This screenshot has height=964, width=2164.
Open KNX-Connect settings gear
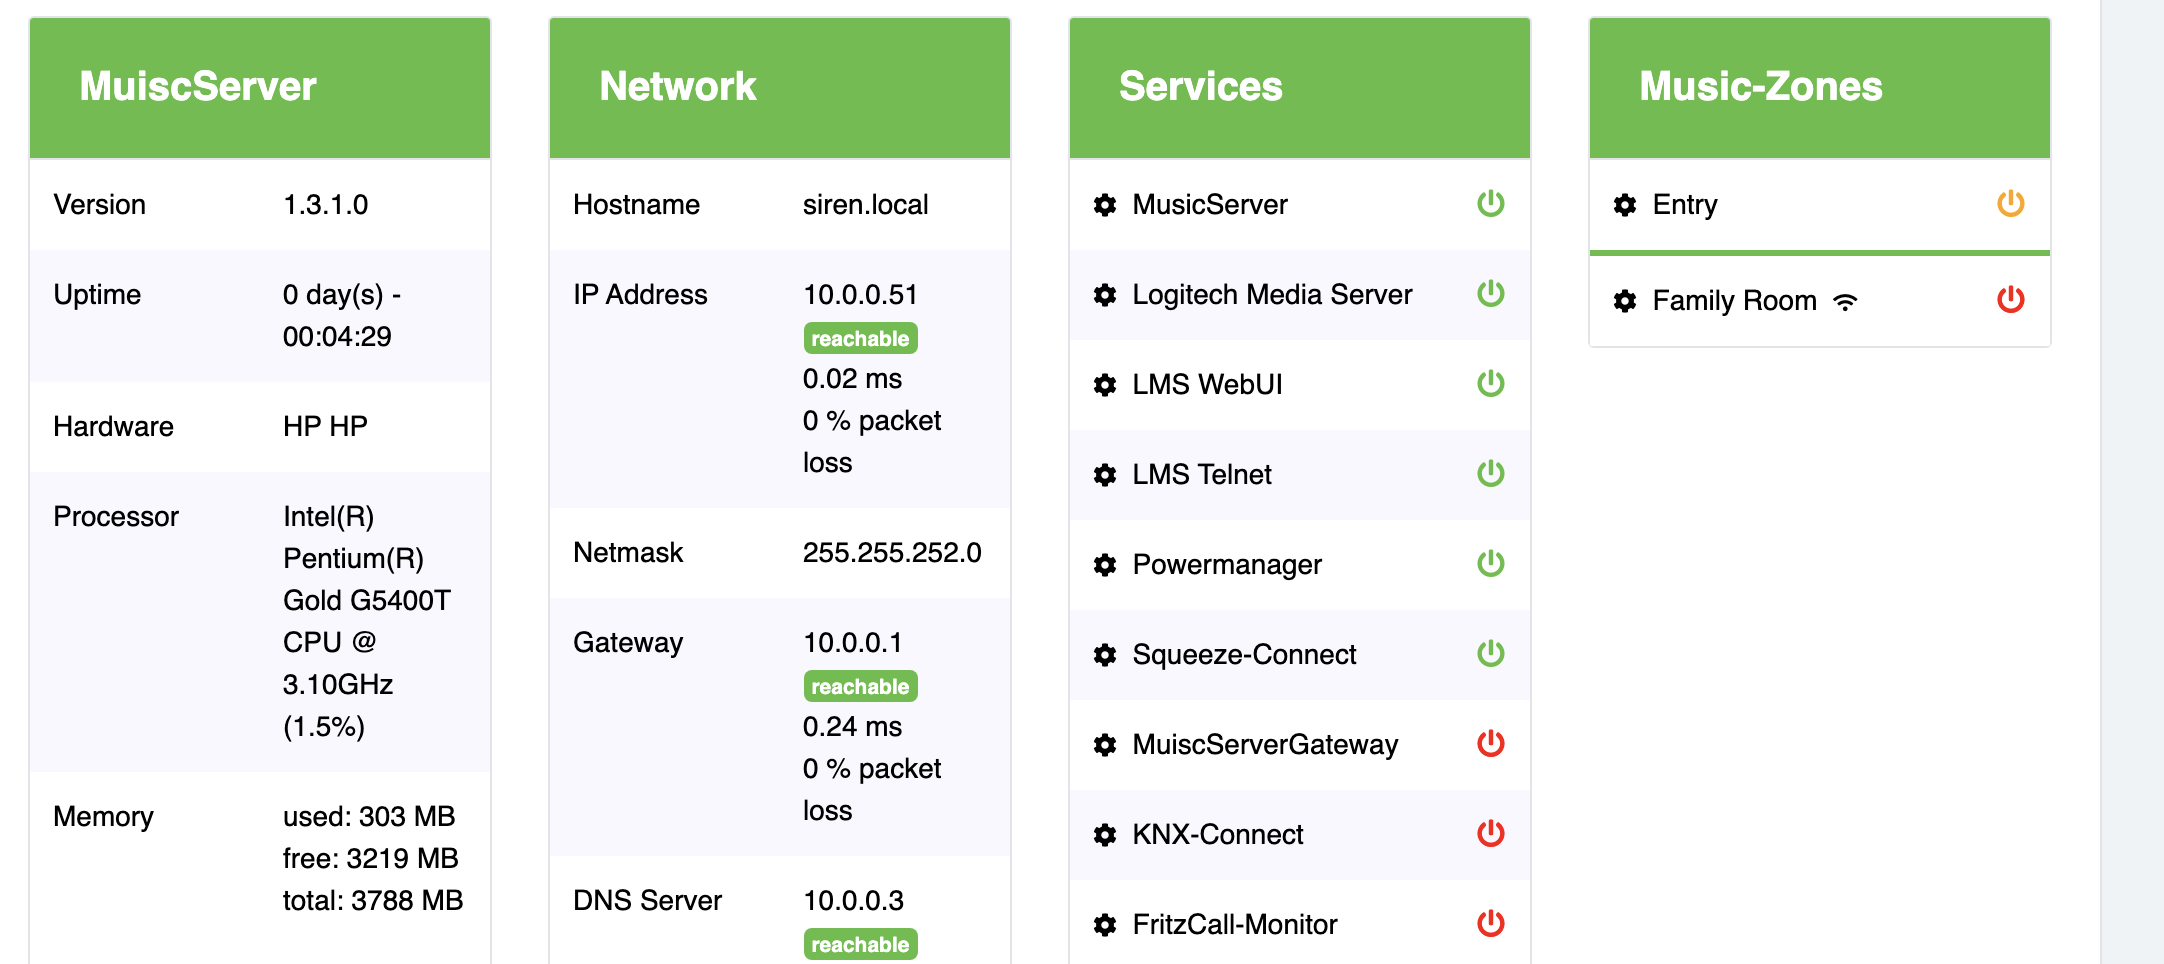click(x=1105, y=835)
